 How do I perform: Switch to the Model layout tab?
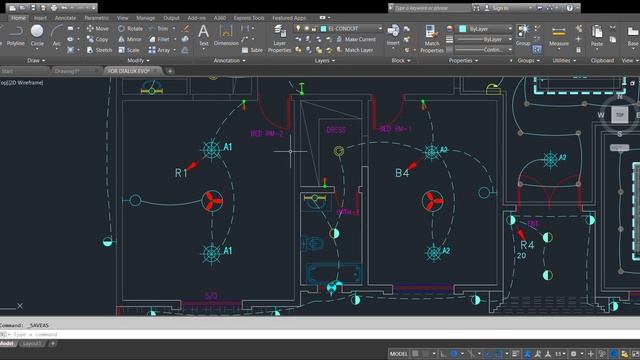point(7,343)
